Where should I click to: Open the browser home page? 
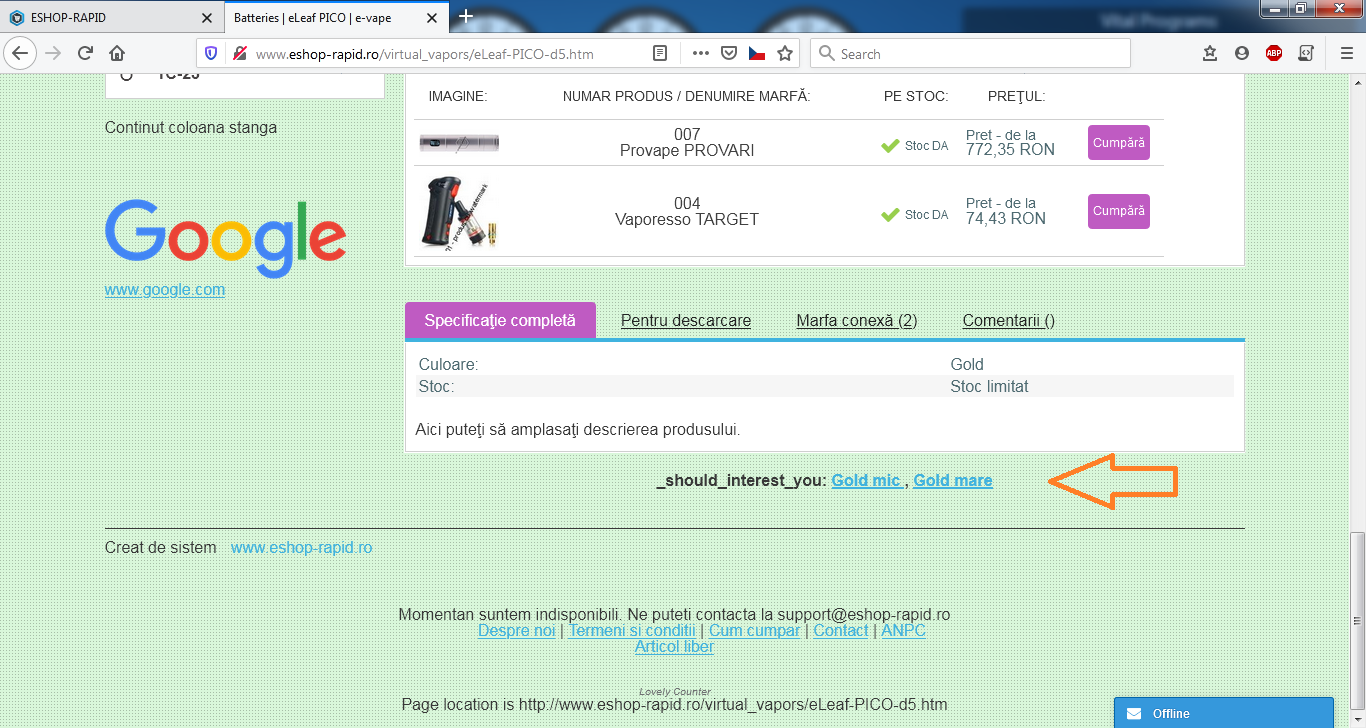pyautogui.click(x=117, y=53)
